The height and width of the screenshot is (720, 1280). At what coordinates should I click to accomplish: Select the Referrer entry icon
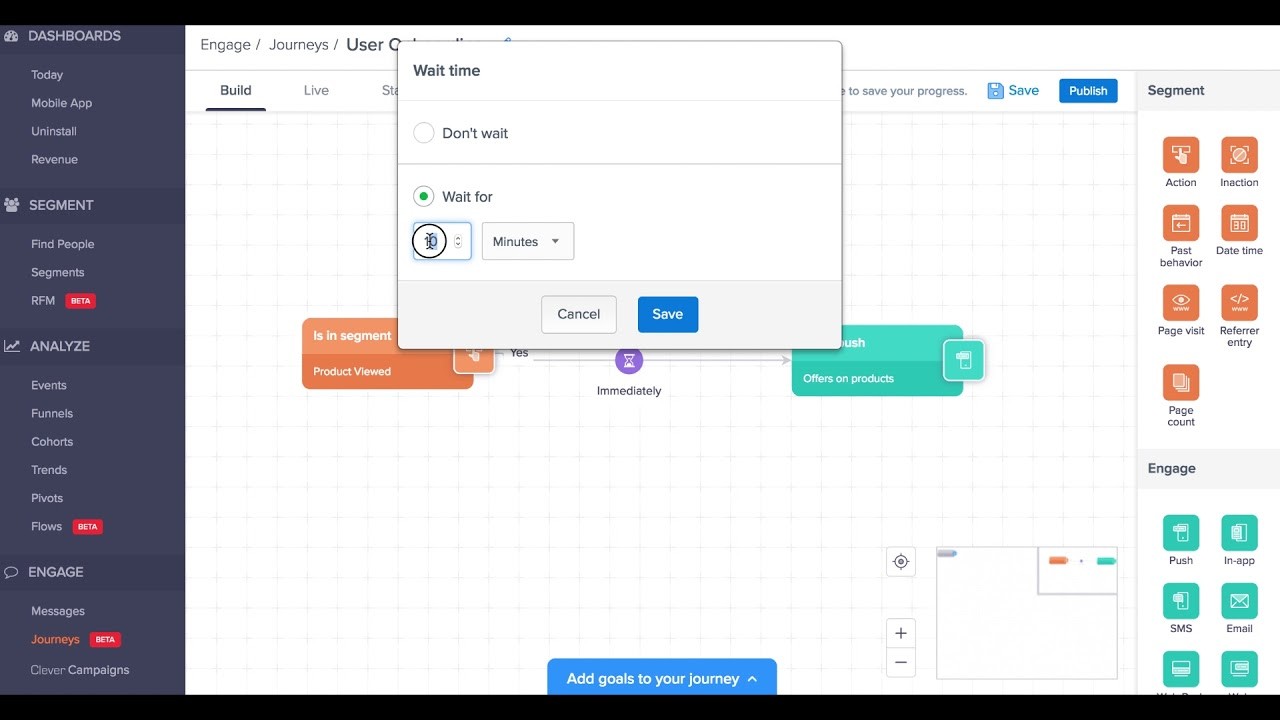click(x=1238, y=302)
